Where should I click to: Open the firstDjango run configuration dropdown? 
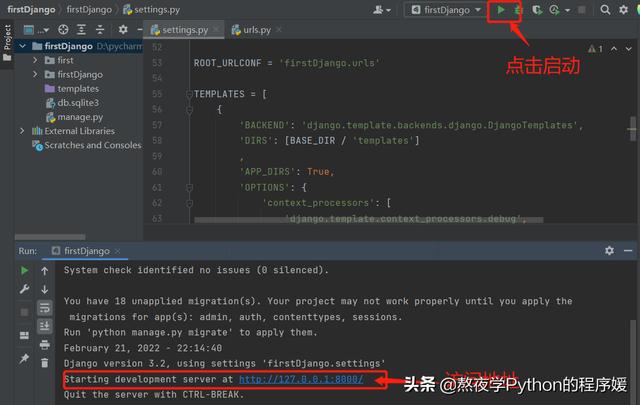[x=446, y=10]
